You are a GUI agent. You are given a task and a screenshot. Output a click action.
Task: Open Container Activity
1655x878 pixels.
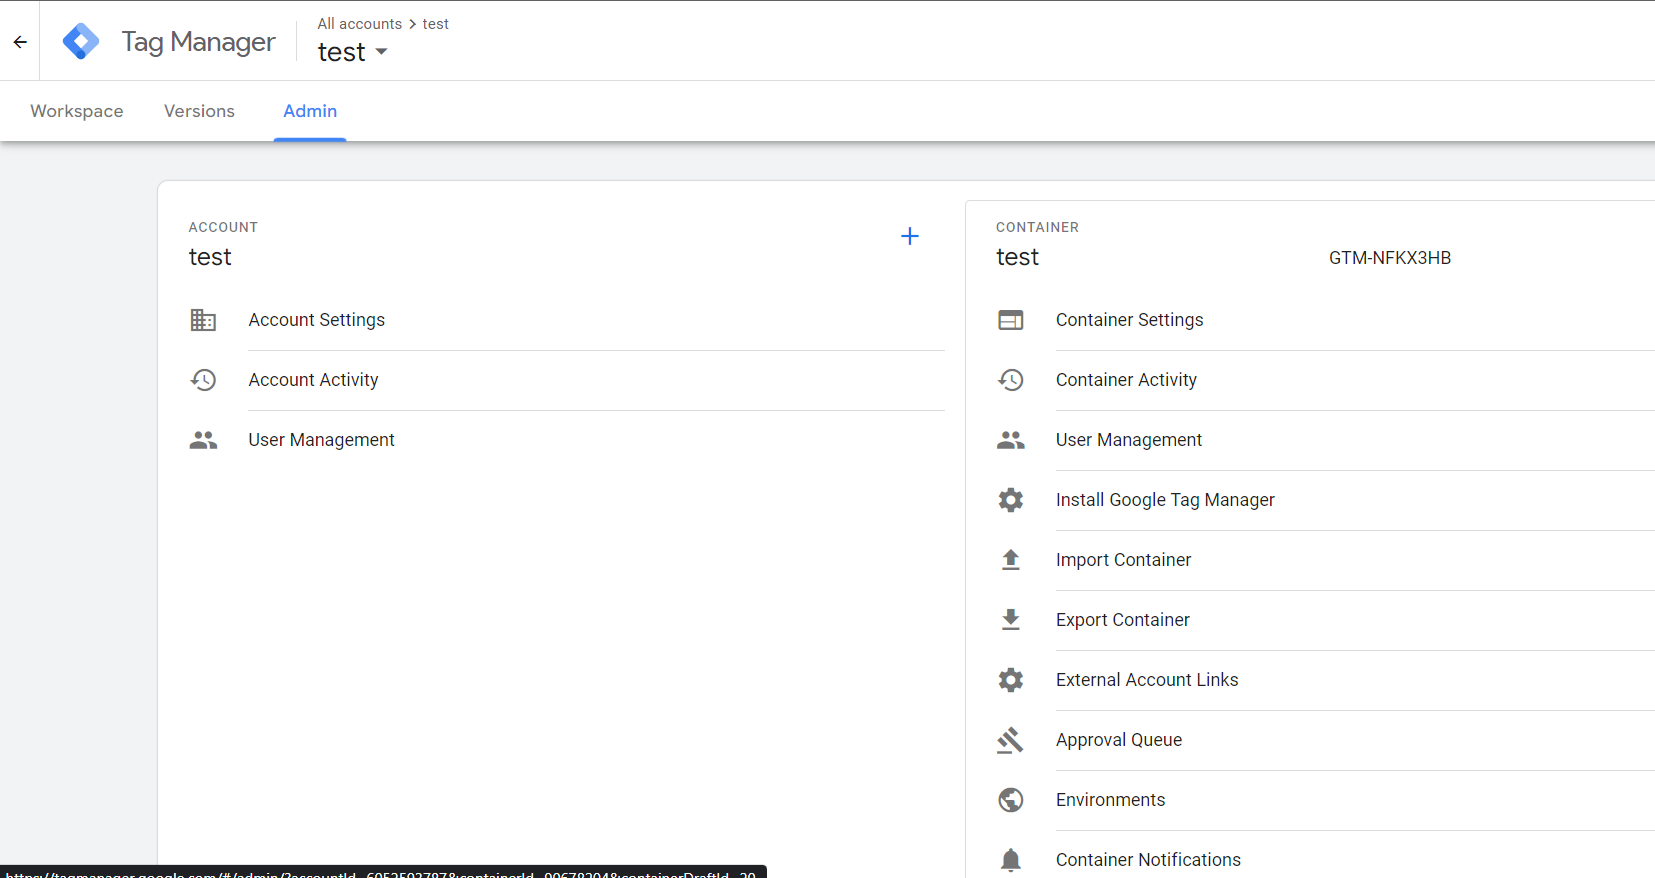1126,380
